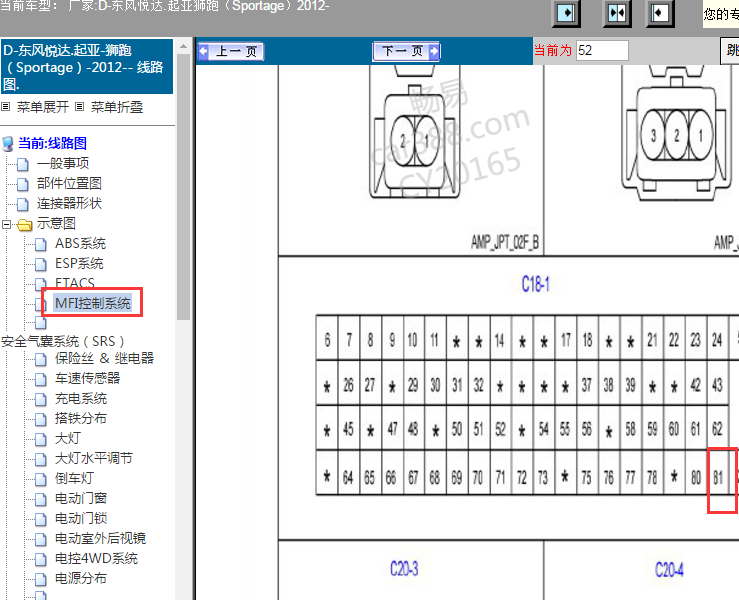Click the computer icon beside 当前:线路图
739x600 pixels.
pyautogui.click(x=8, y=144)
